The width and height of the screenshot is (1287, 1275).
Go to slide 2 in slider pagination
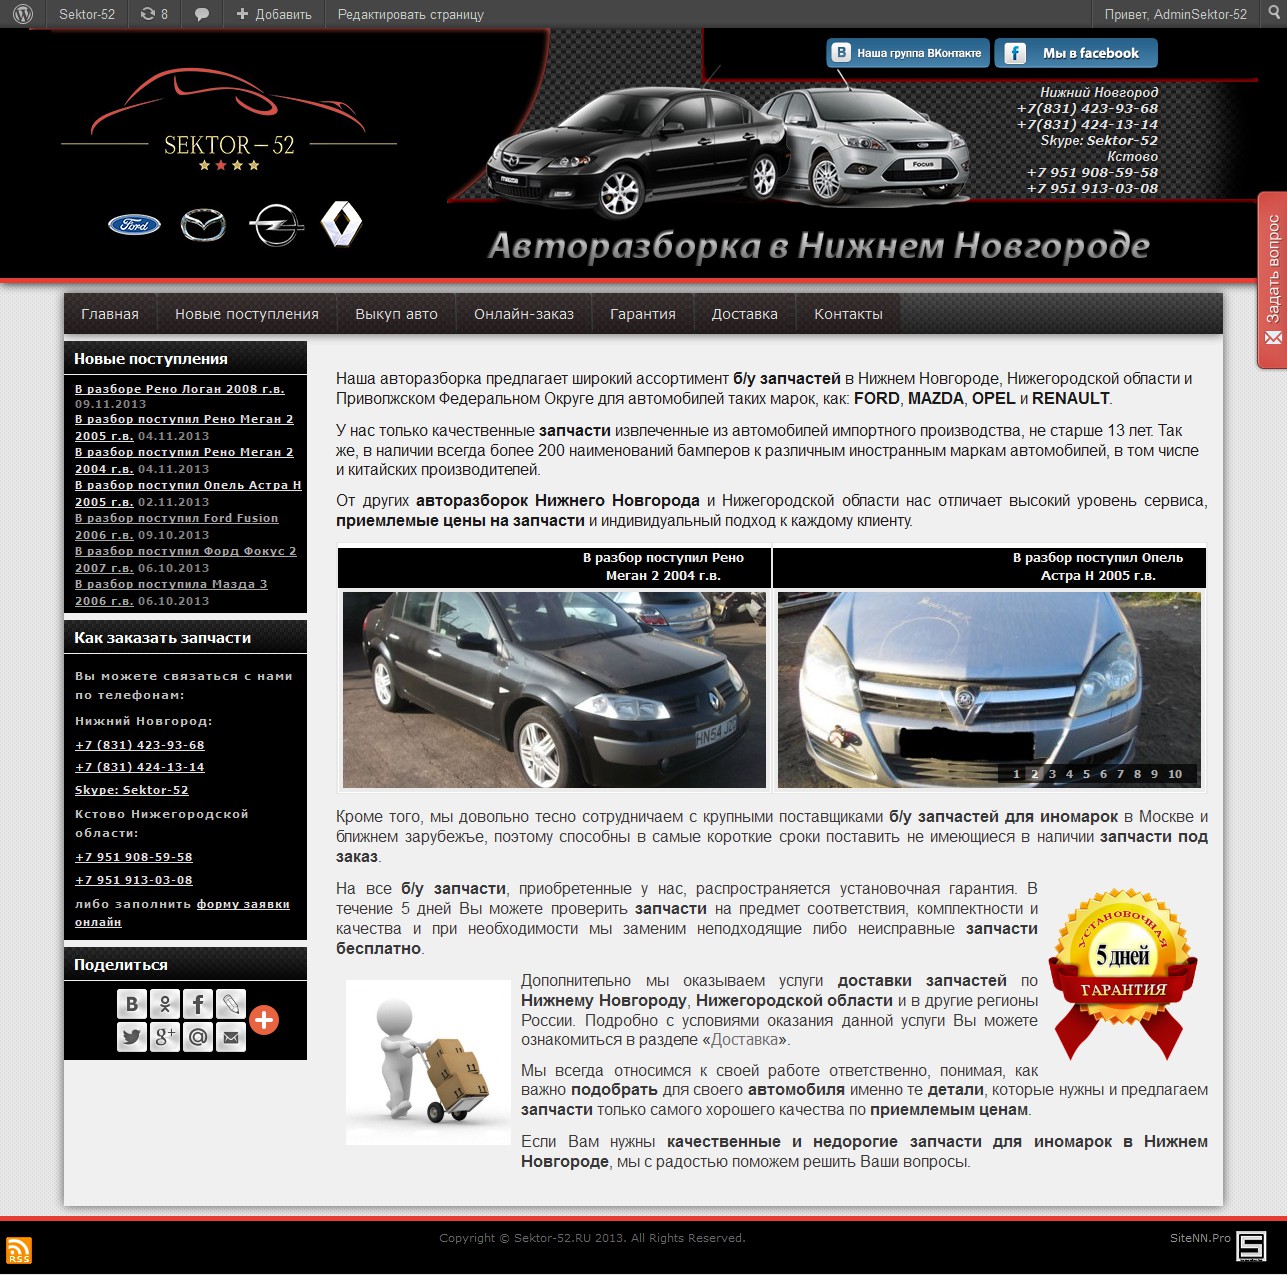pos(1035,774)
